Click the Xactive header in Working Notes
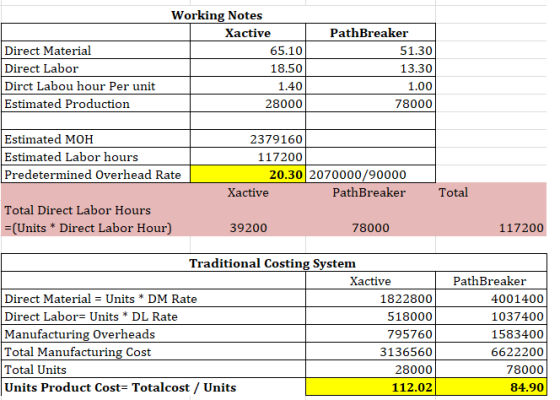This screenshot has width=560, height=400. (248, 33)
